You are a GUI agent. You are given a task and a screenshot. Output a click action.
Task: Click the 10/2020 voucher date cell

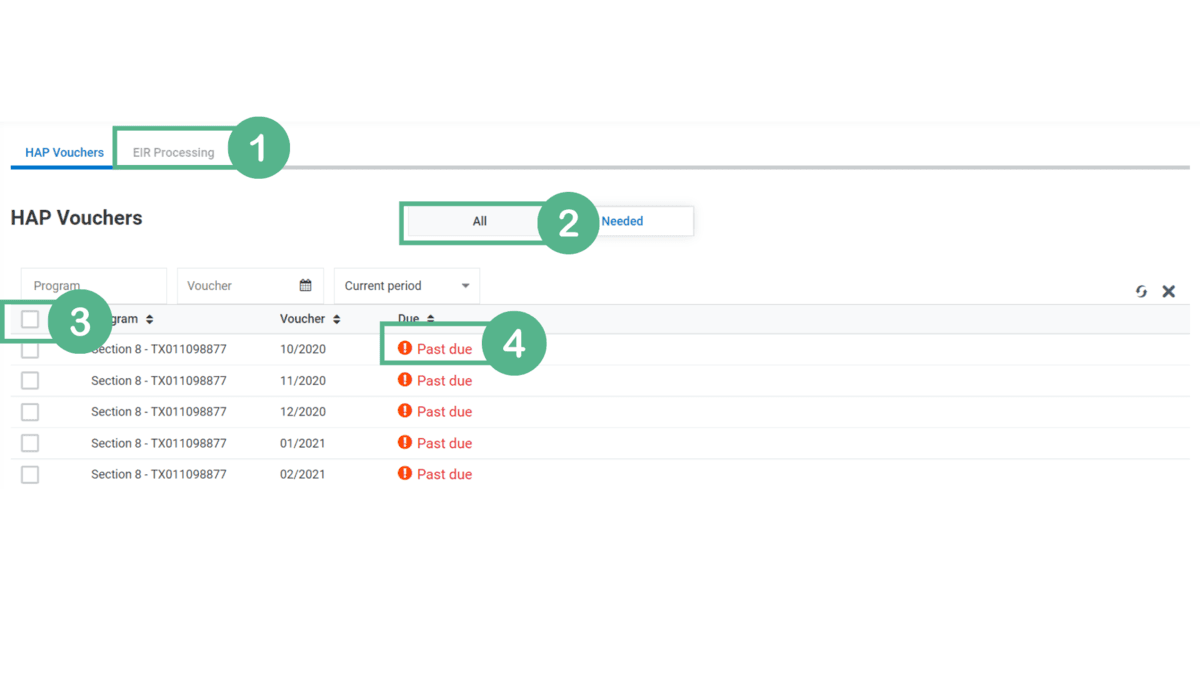303,349
